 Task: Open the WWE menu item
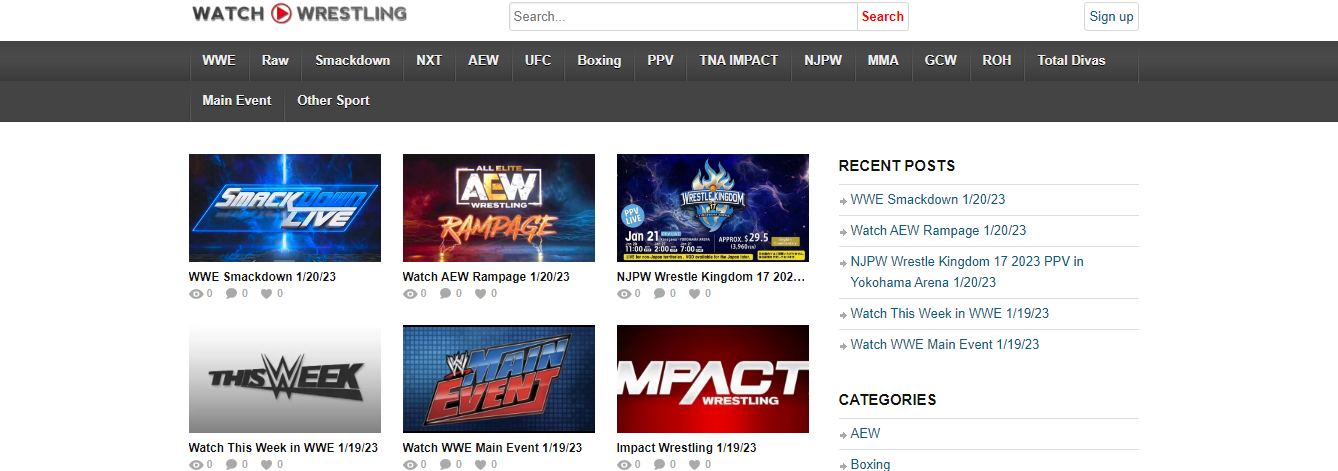click(219, 60)
